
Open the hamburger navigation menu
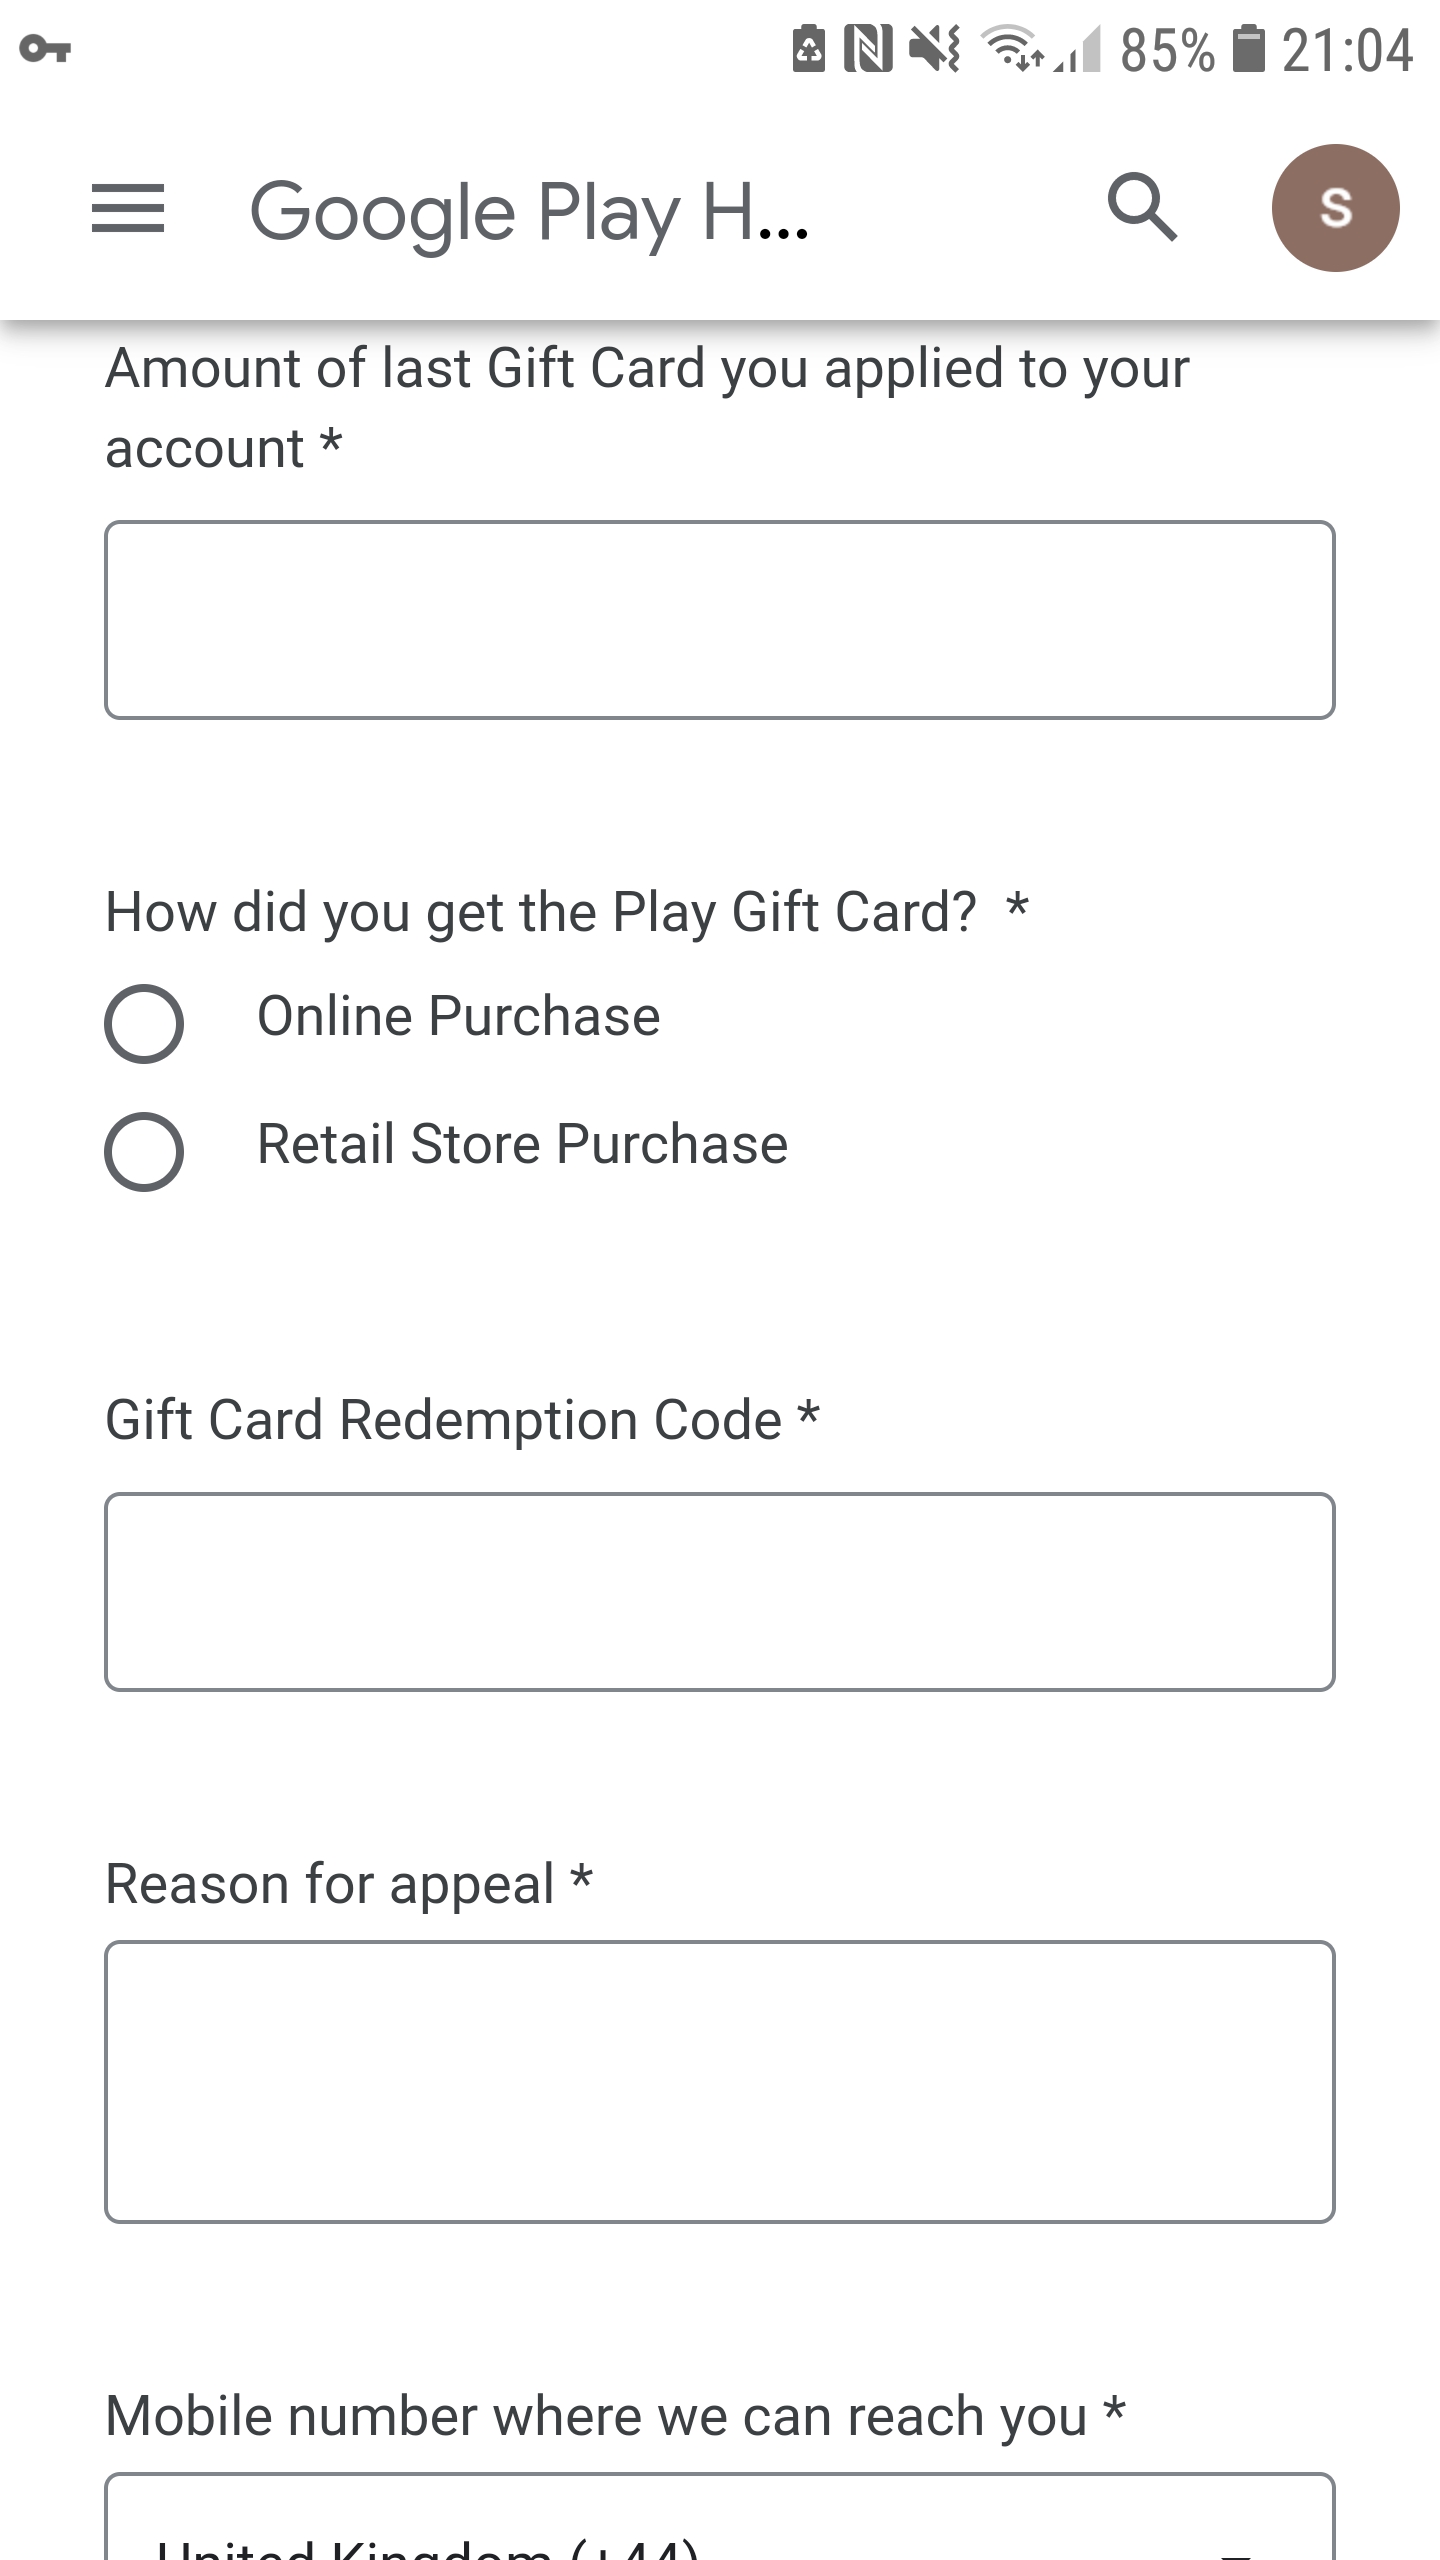point(128,209)
